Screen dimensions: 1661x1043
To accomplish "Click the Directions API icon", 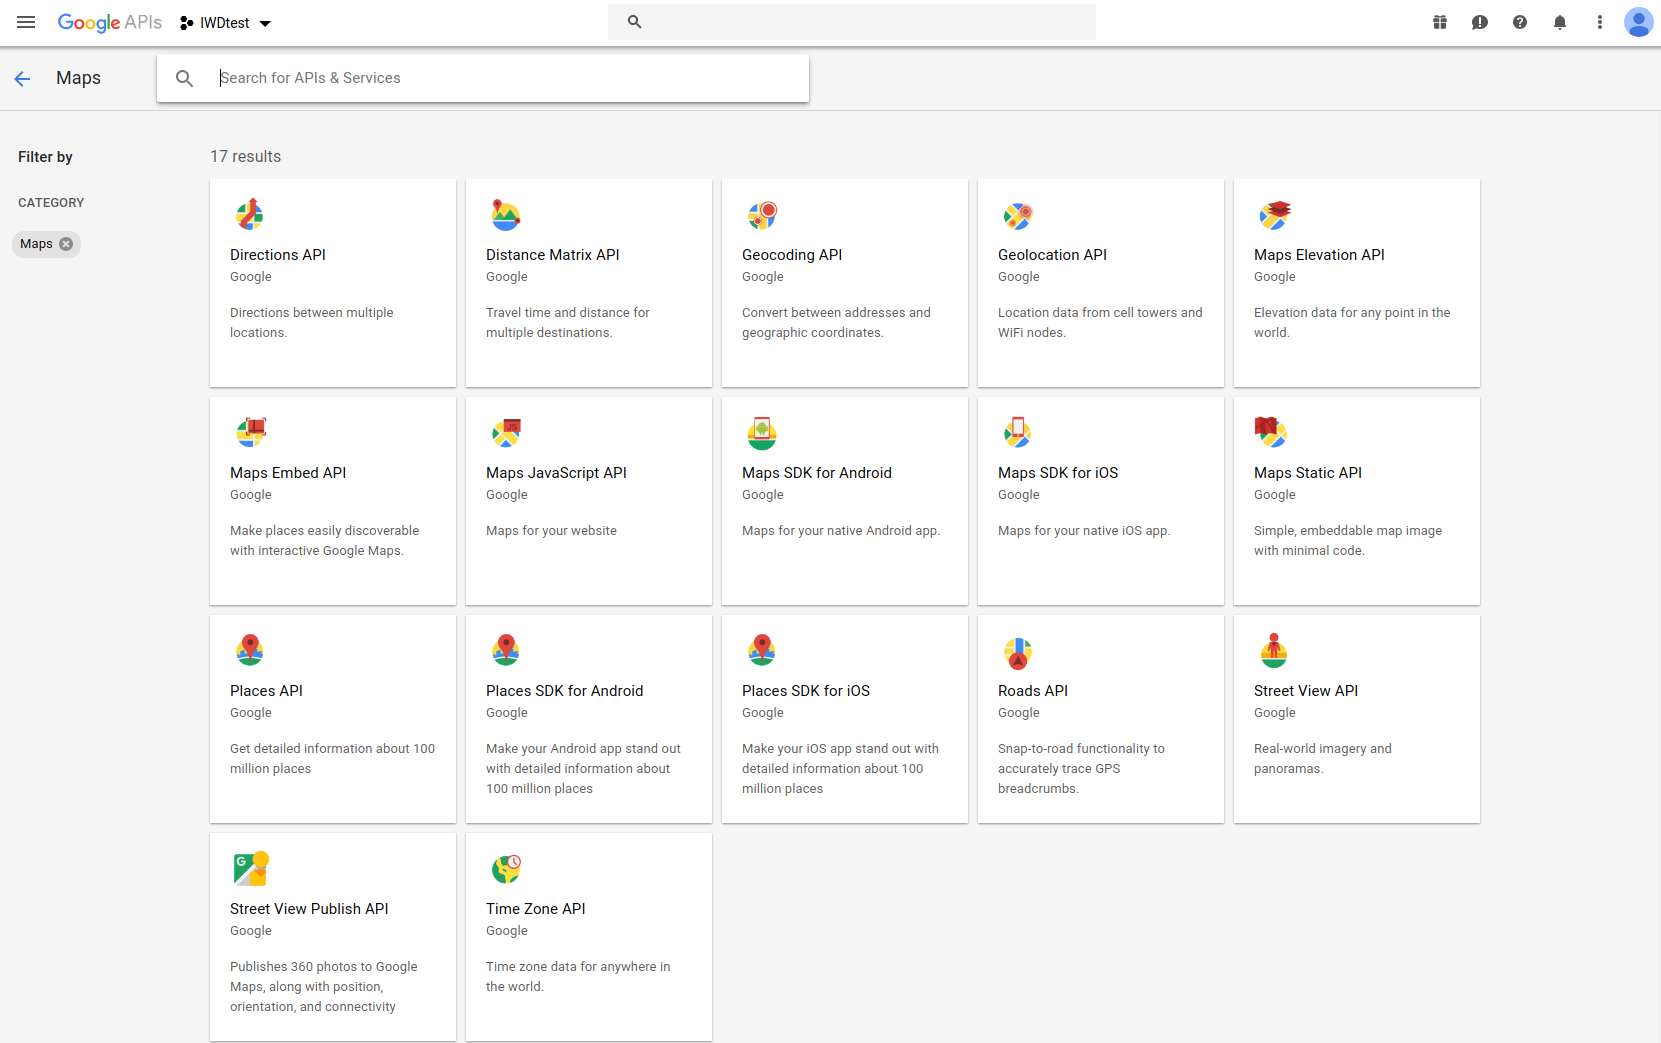I will (x=249, y=215).
